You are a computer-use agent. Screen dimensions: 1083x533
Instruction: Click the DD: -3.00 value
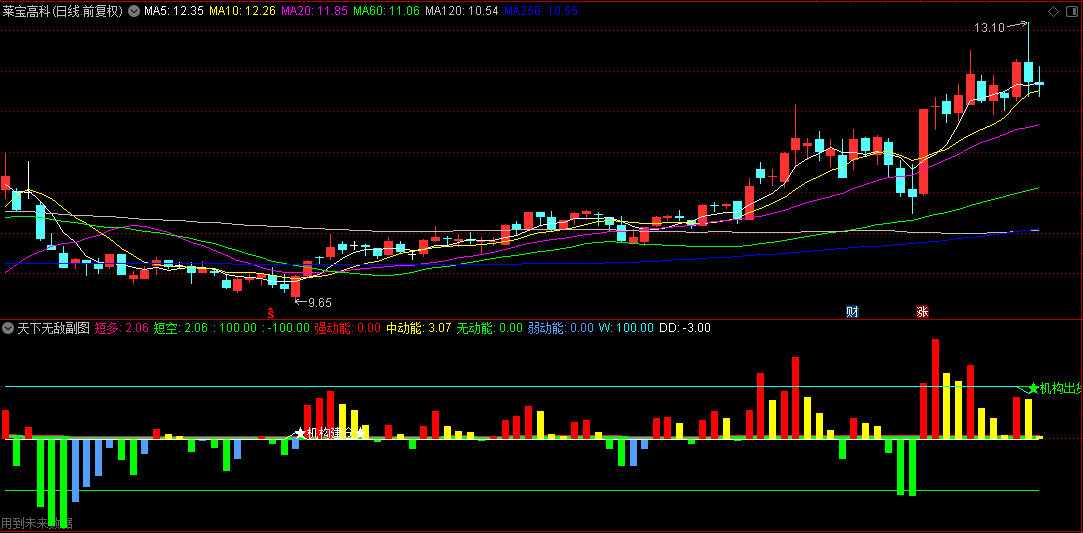686,328
